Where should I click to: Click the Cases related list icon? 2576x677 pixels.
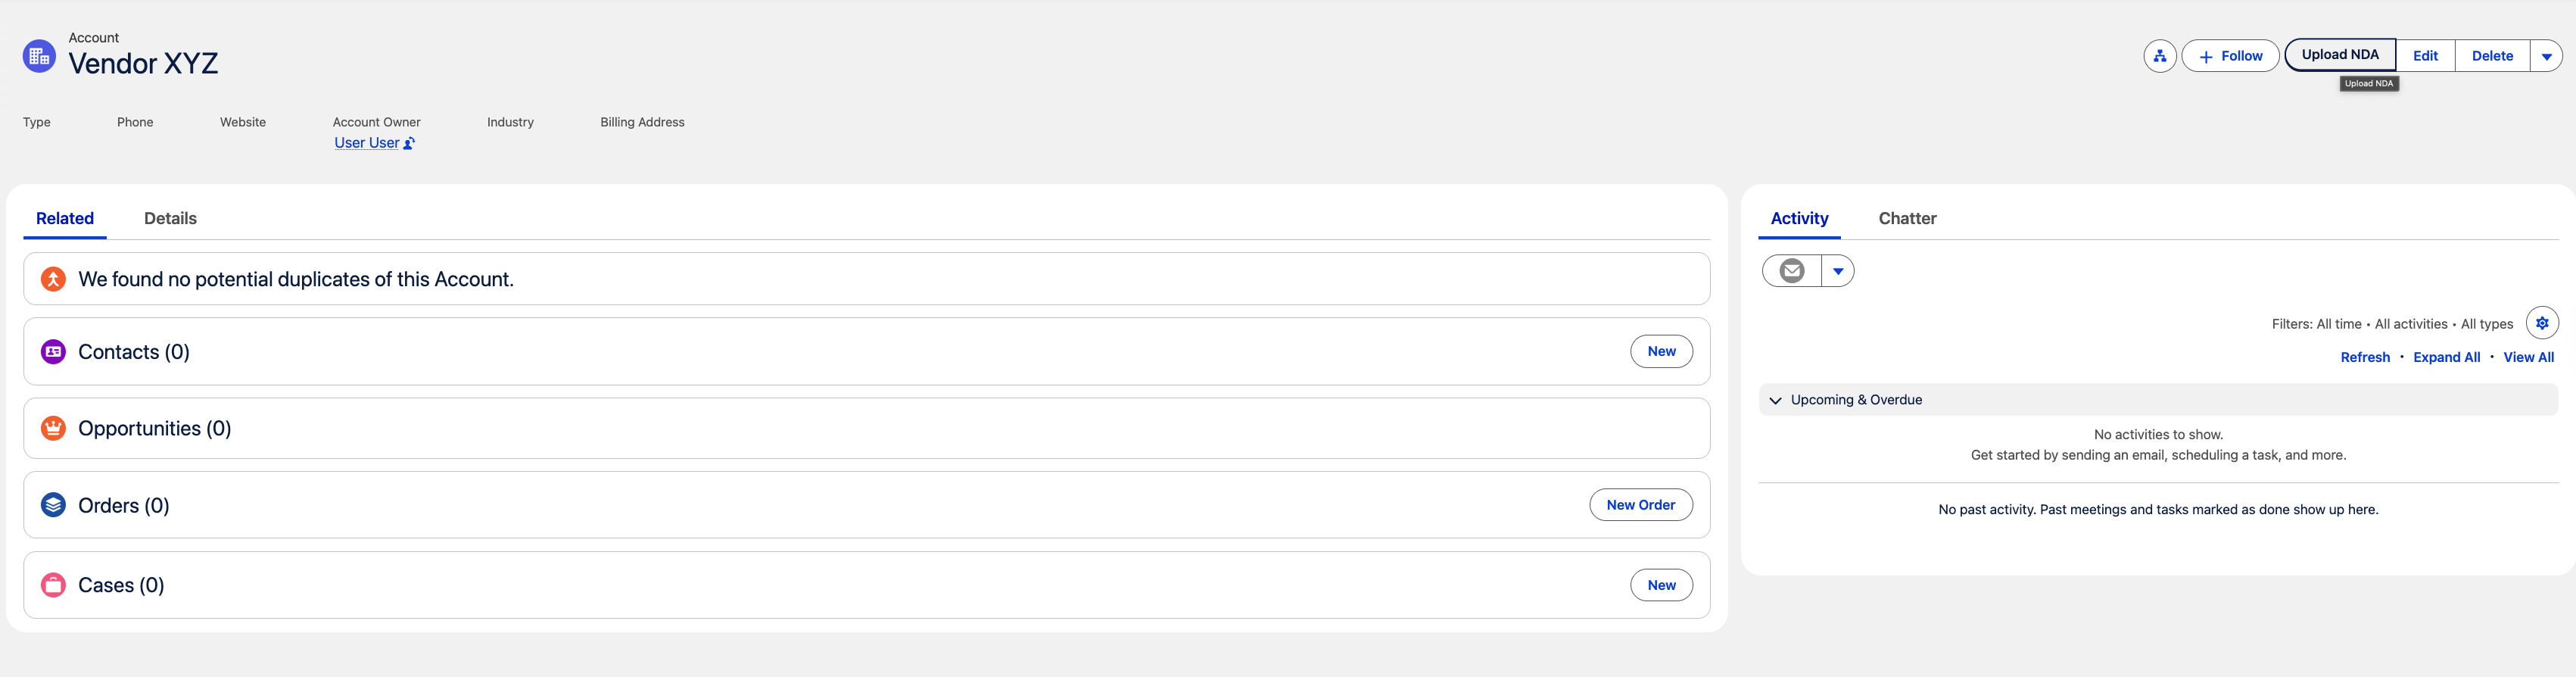pos(52,585)
